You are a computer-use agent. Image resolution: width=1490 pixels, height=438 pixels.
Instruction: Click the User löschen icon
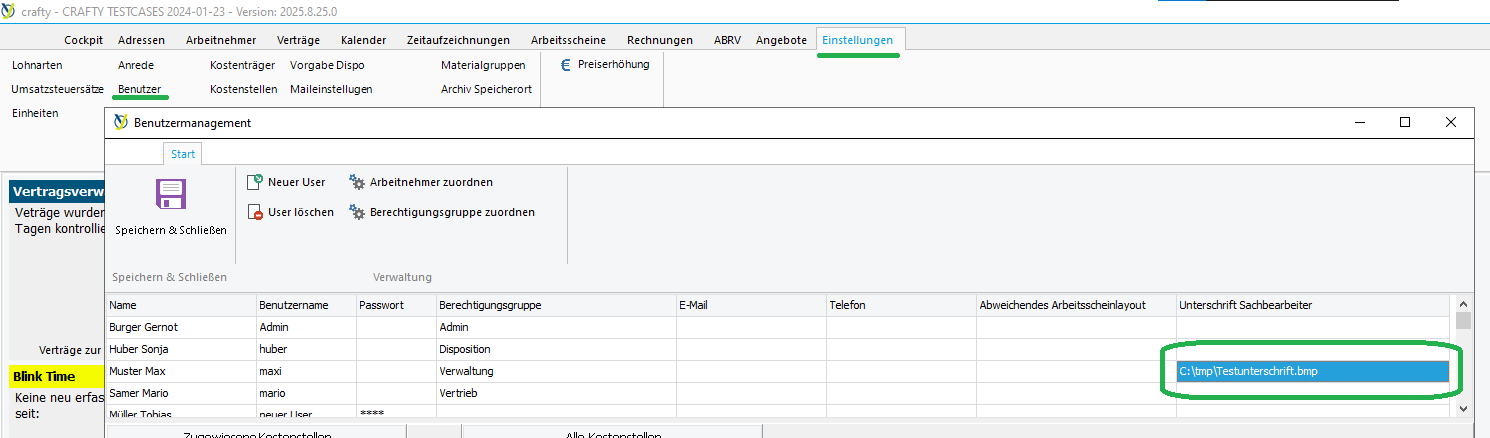[255, 212]
